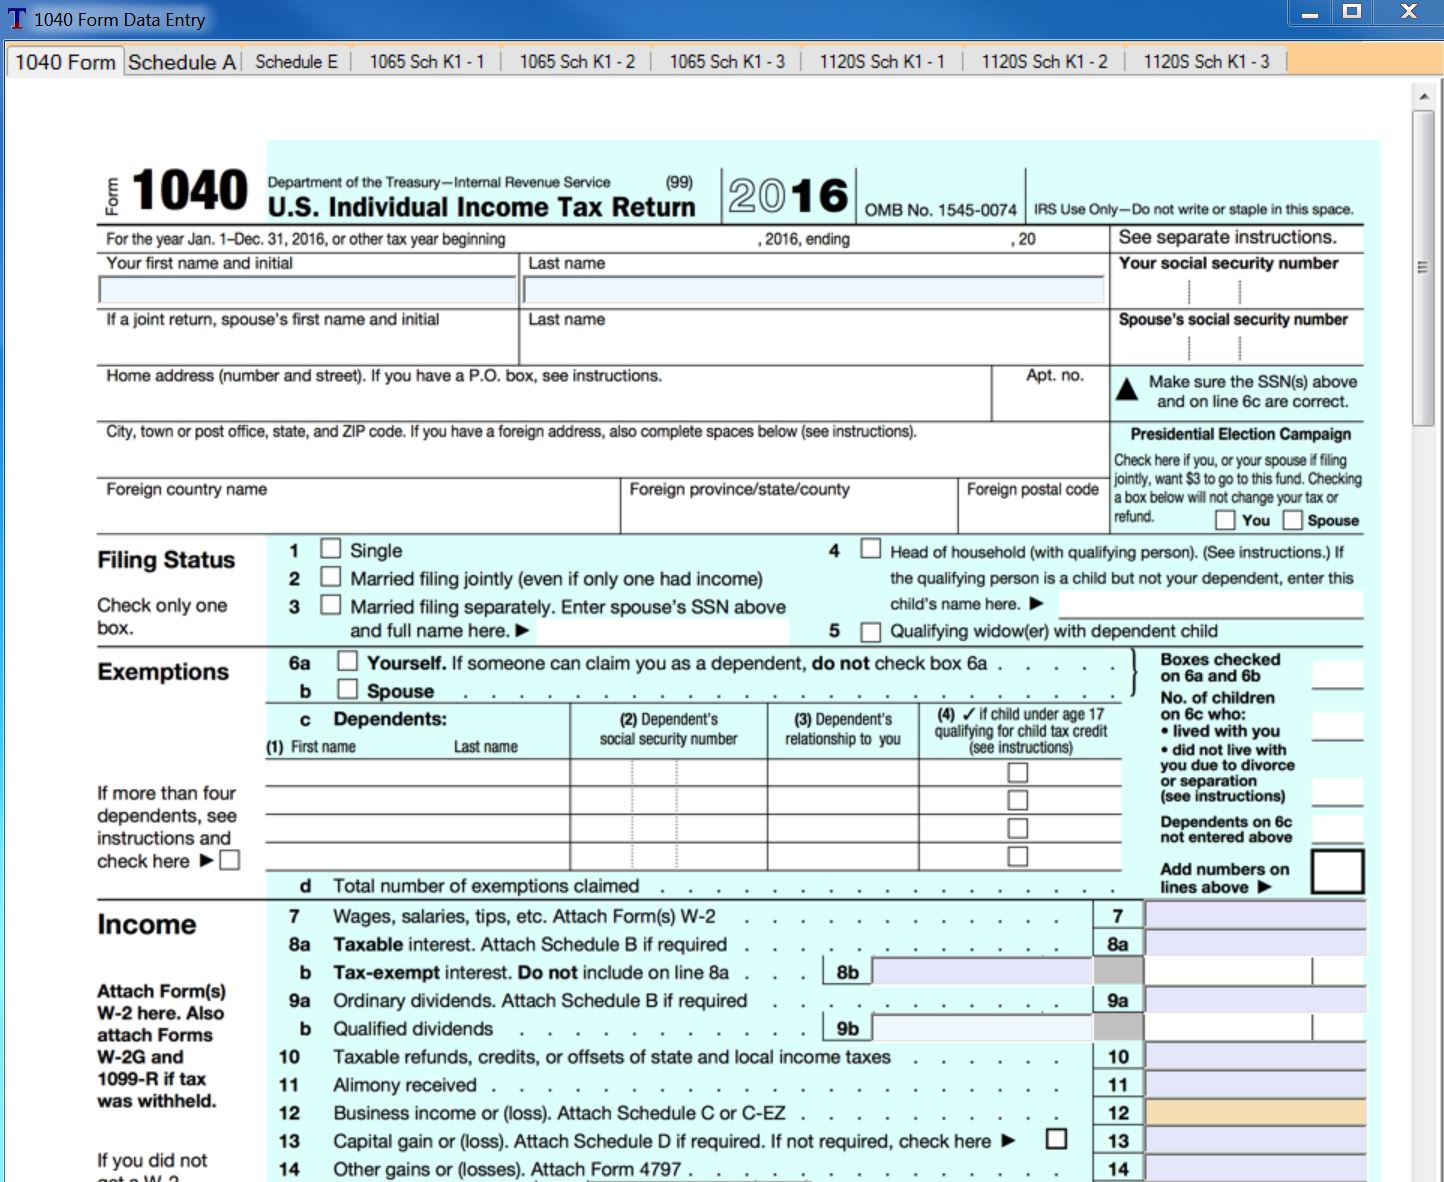This screenshot has height=1182, width=1444.
Task: Click line 8a taxable interest field
Action: click(1255, 943)
